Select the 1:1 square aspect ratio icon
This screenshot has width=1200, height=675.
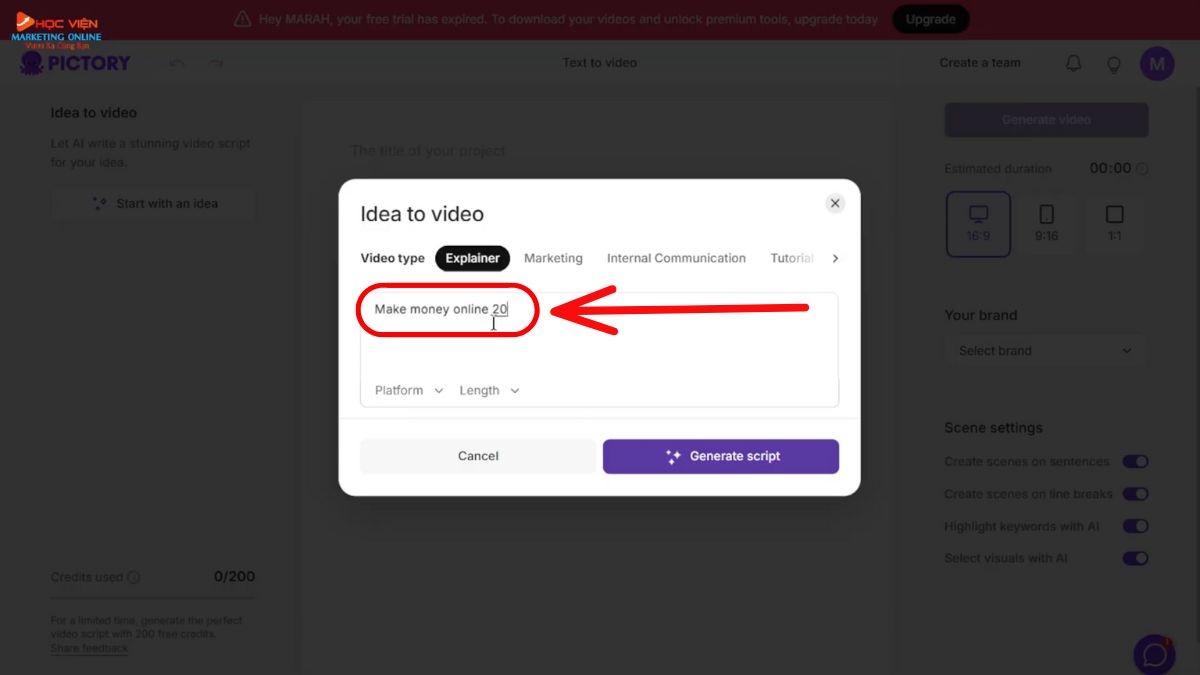pos(1115,224)
